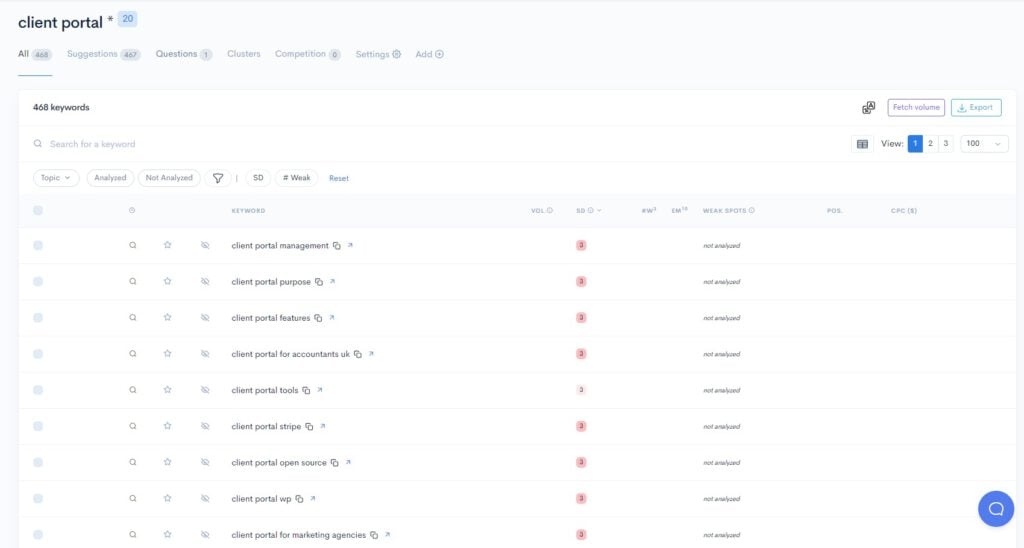
Task: Open the translate icon next to Fetch volume
Action: [868, 108]
